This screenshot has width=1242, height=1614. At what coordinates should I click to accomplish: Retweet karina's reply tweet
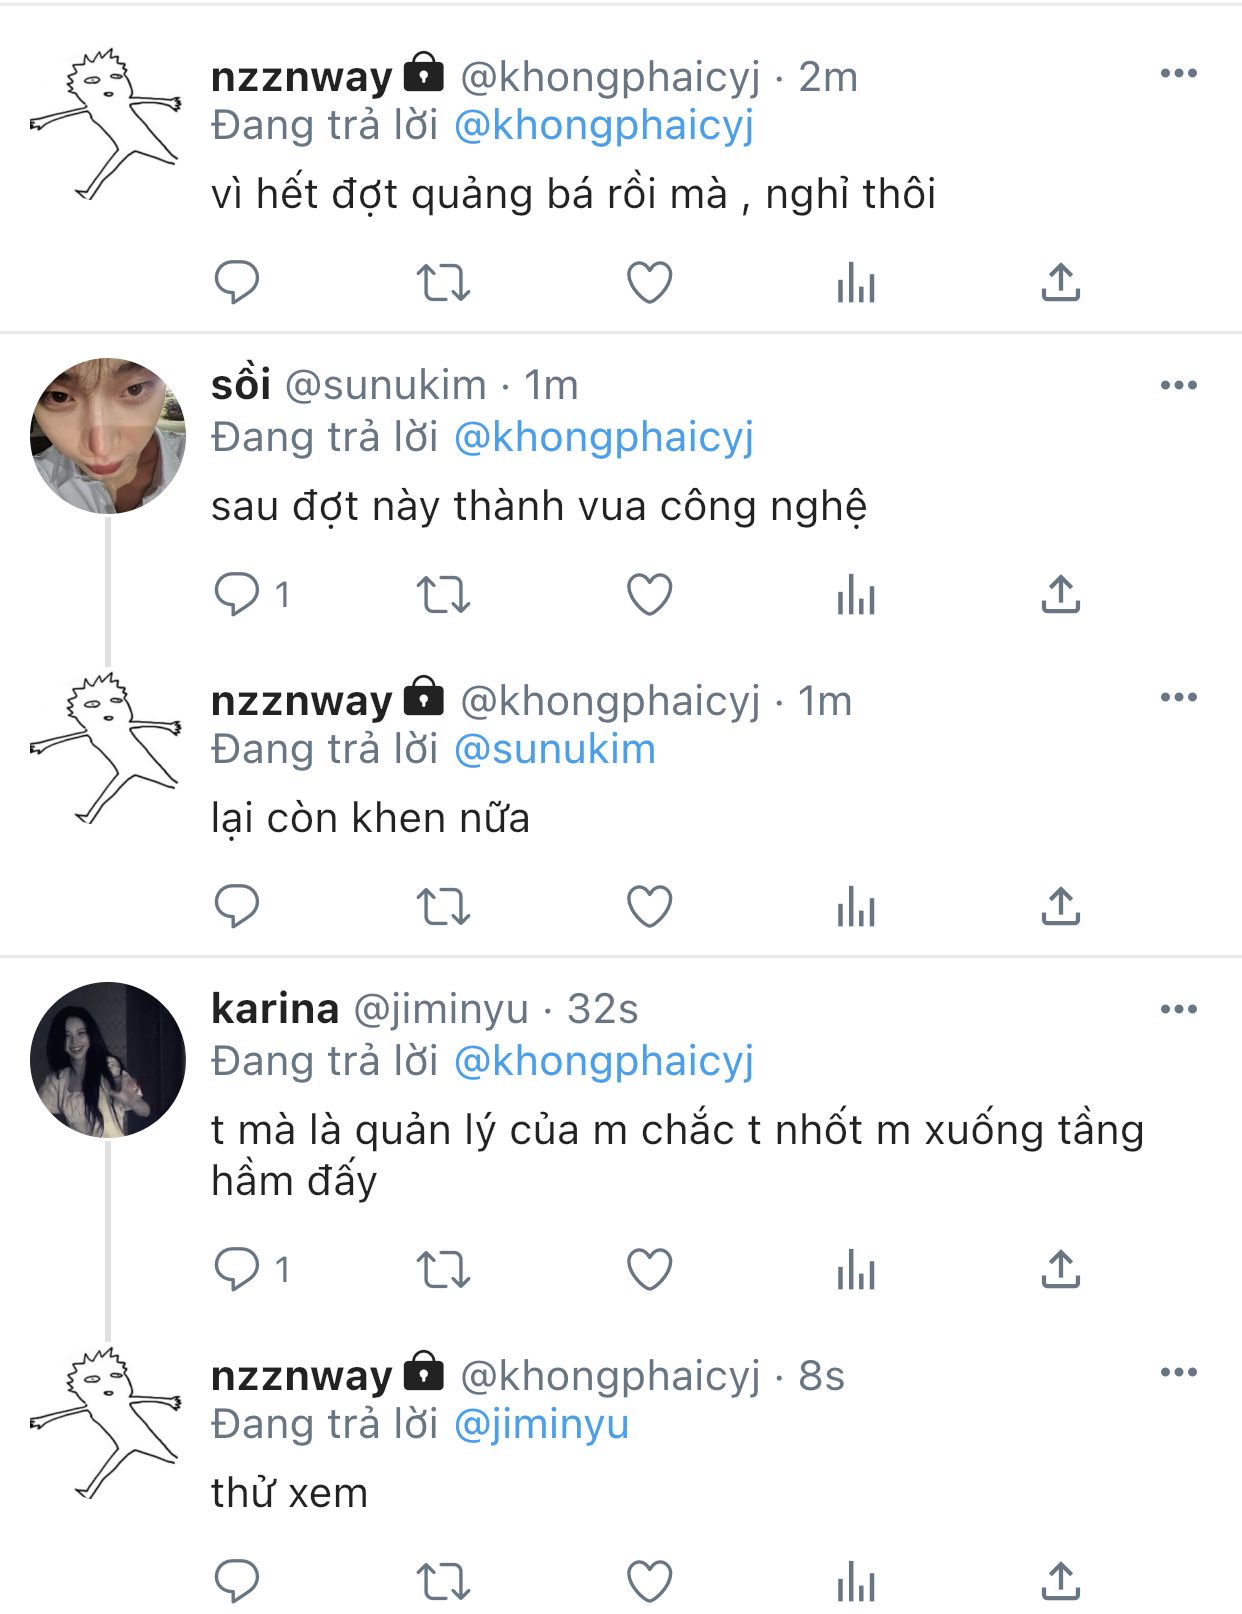point(442,1271)
